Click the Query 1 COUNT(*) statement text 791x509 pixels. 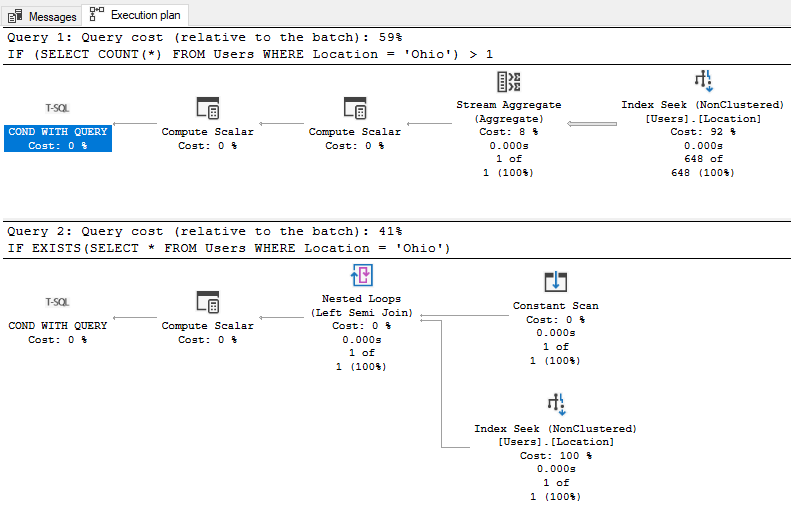tap(250, 53)
